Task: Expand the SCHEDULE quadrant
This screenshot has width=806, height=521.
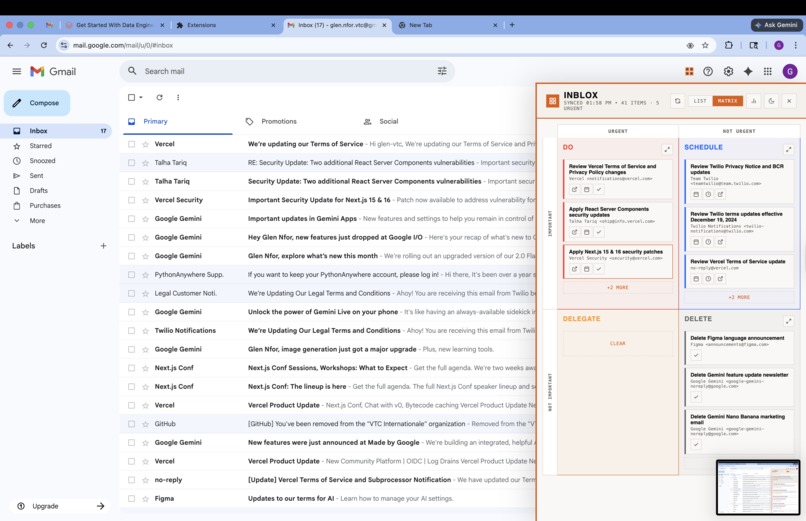Action: (788, 150)
